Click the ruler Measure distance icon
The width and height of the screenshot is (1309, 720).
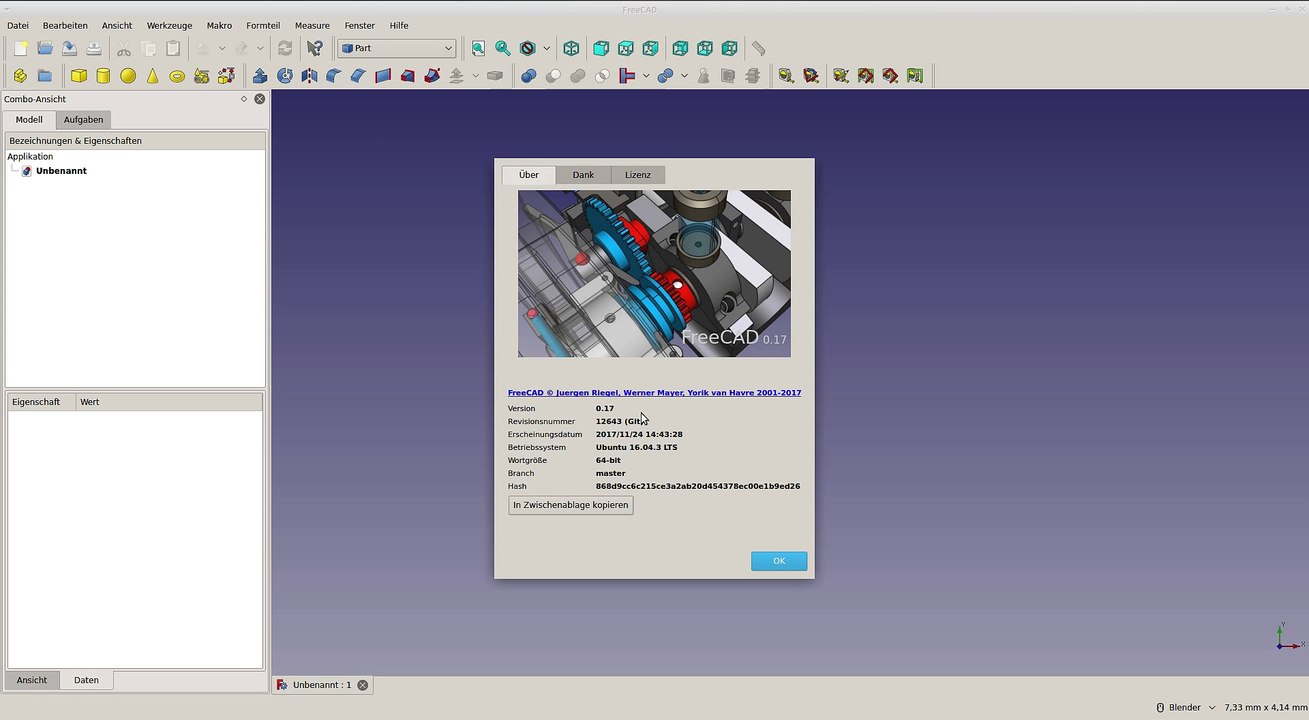(x=759, y=48)
